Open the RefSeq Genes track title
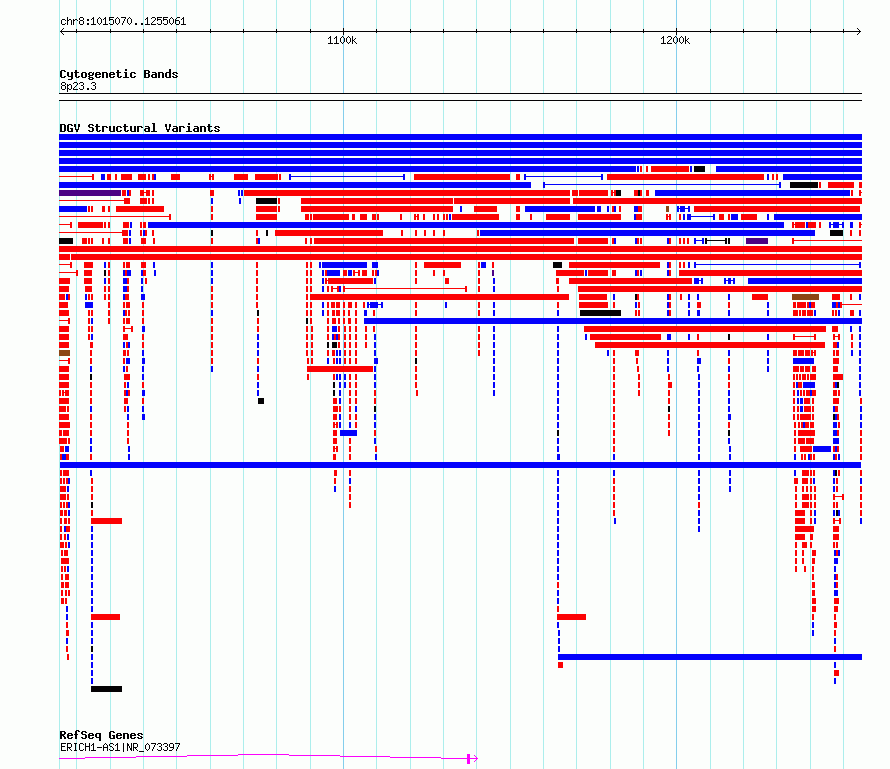This screenshot has width=890, height=769. click(x=101, y=735)
